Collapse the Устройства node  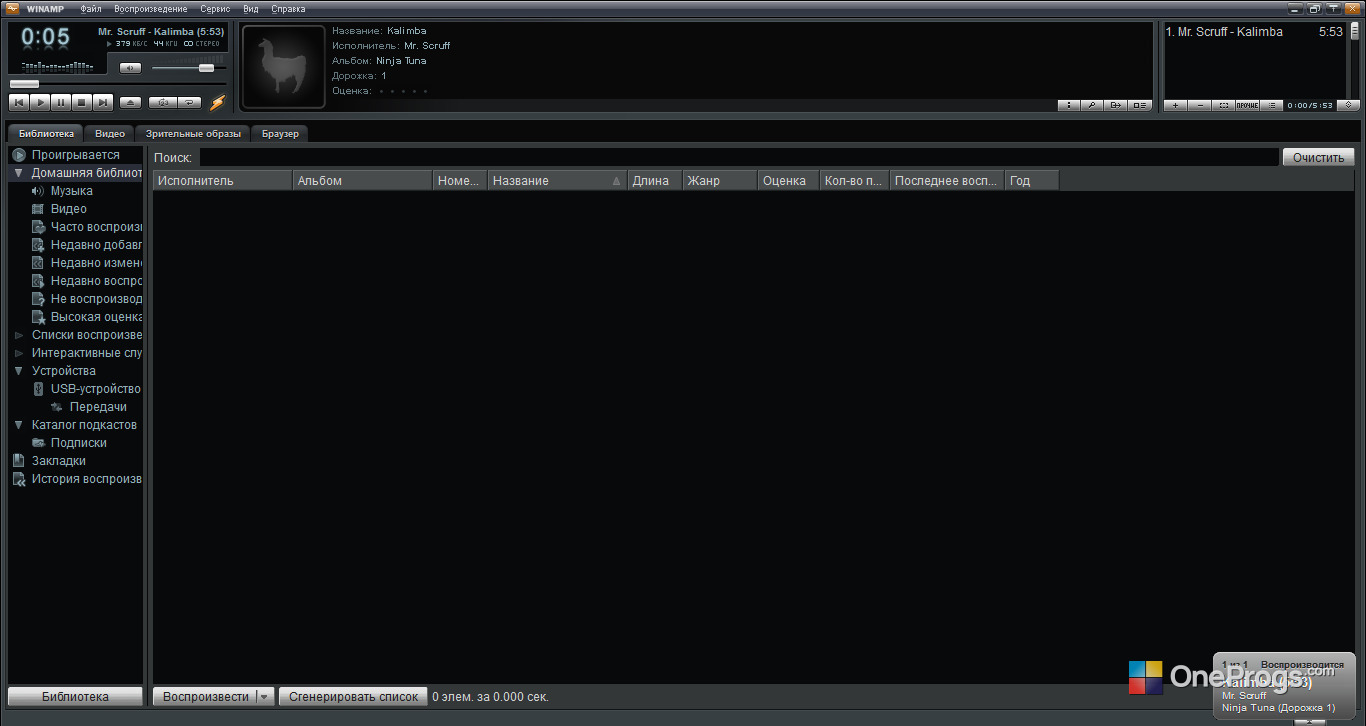coord(19,371)
